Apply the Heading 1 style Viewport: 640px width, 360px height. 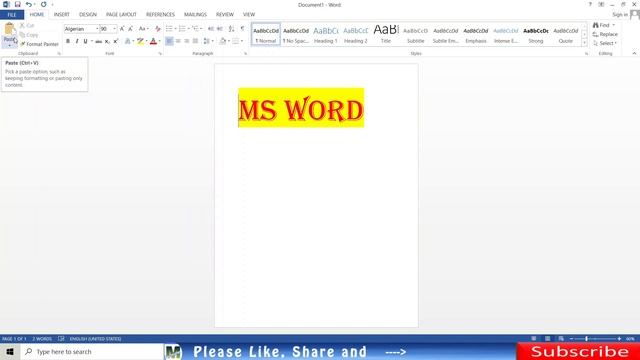326,34
